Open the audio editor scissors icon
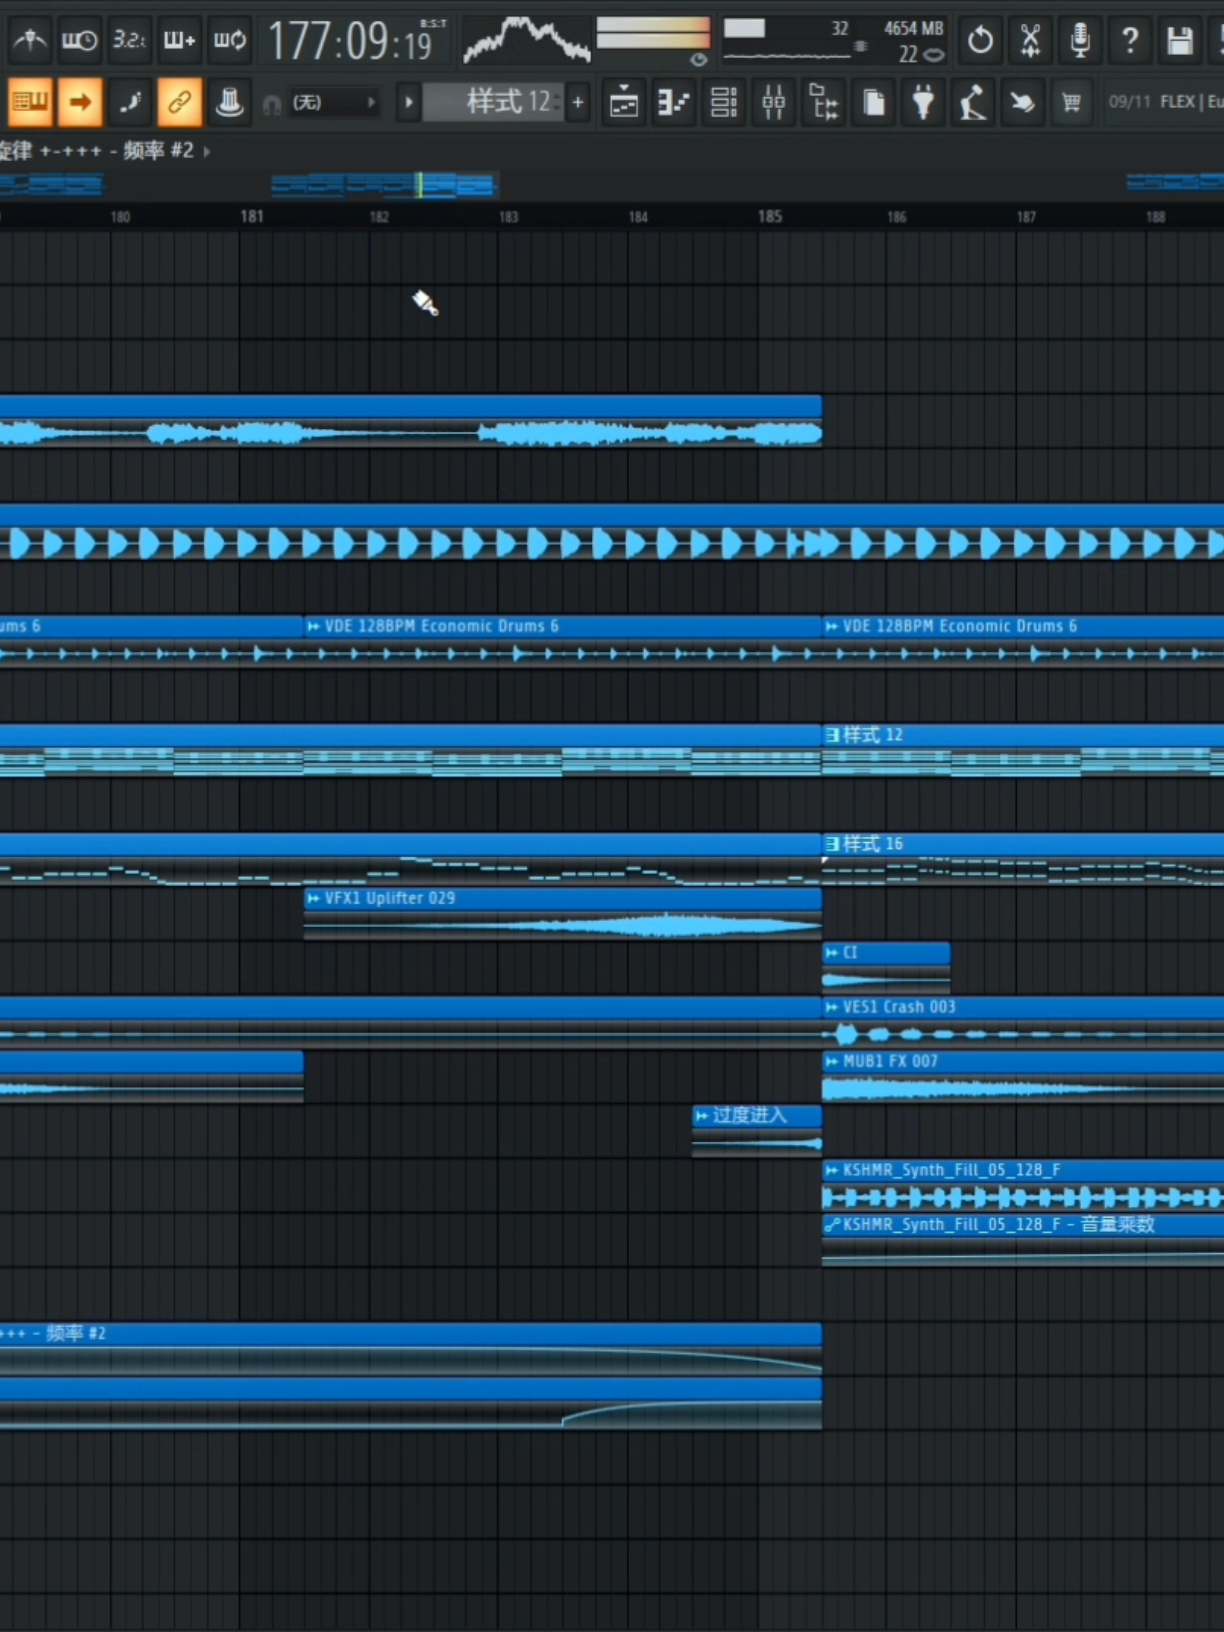Viewport: 1224px width, 1632px height. [1030, 40]
